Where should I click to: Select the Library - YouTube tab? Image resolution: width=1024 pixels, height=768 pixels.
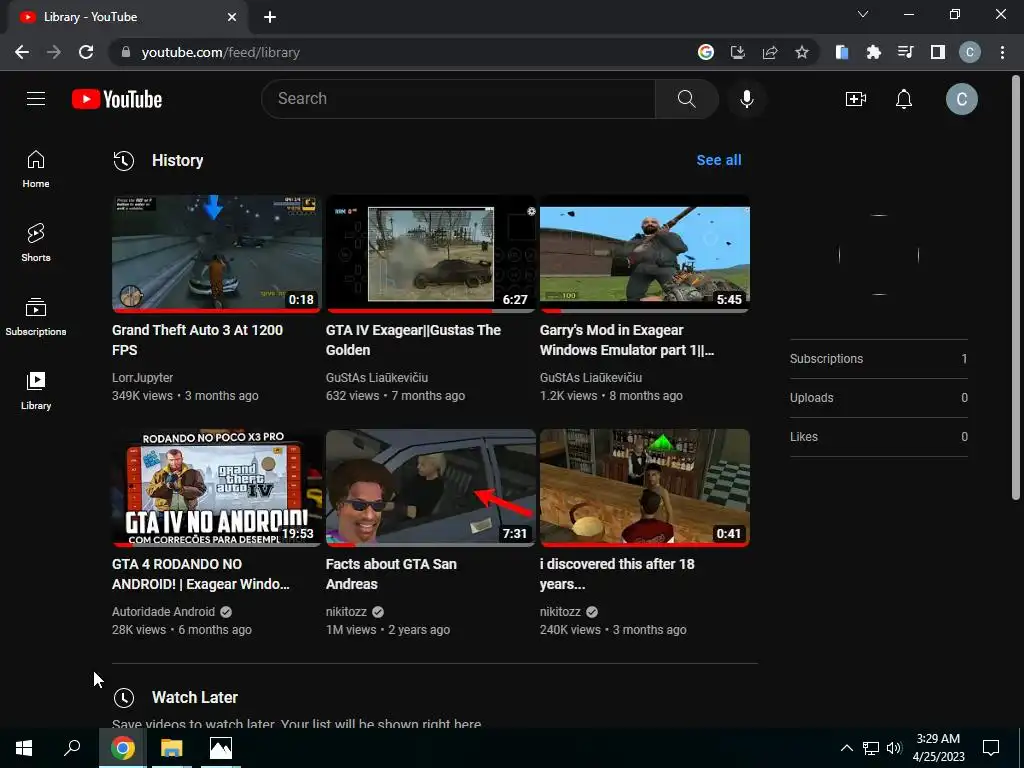[127, 17]
